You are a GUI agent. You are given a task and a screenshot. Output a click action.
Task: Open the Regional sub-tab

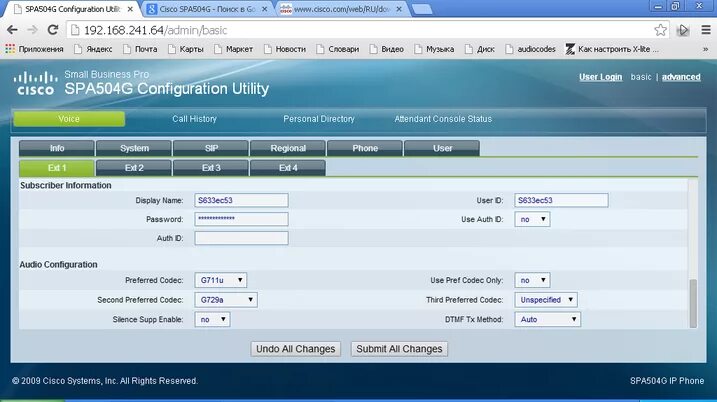click(x=288, y=148)
